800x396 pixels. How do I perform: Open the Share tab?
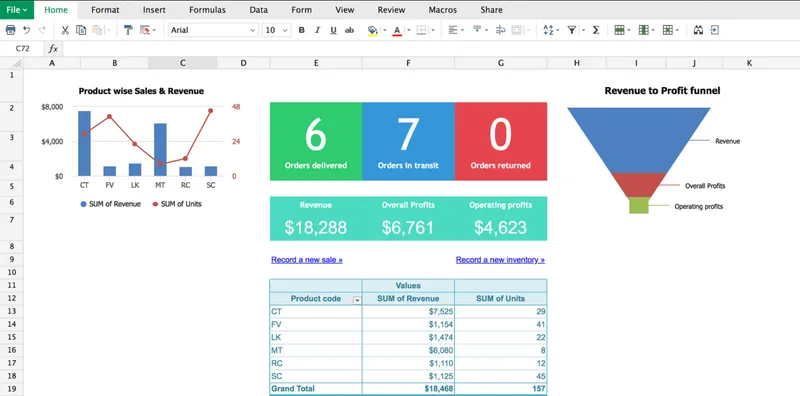click(491, 10)
